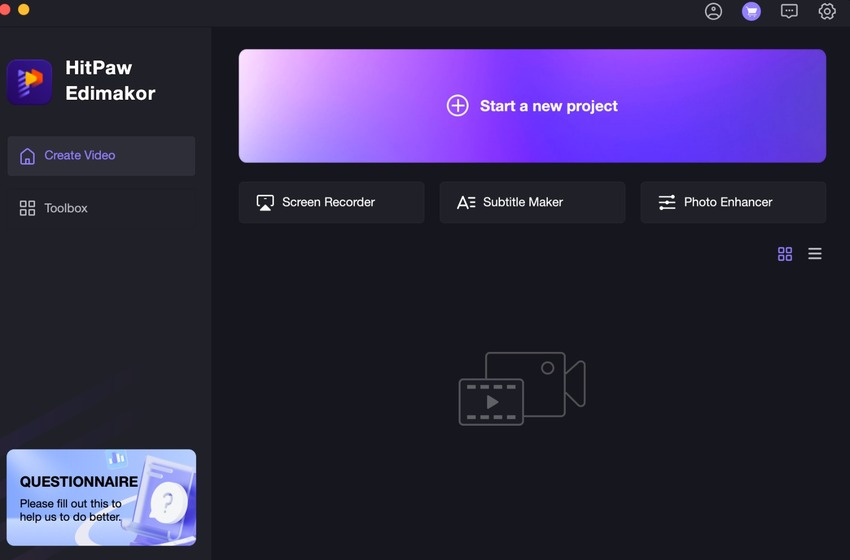The image size is (850, 560).
Task: Open the purple shopping cart store icon
Action: tap(751, 11)
